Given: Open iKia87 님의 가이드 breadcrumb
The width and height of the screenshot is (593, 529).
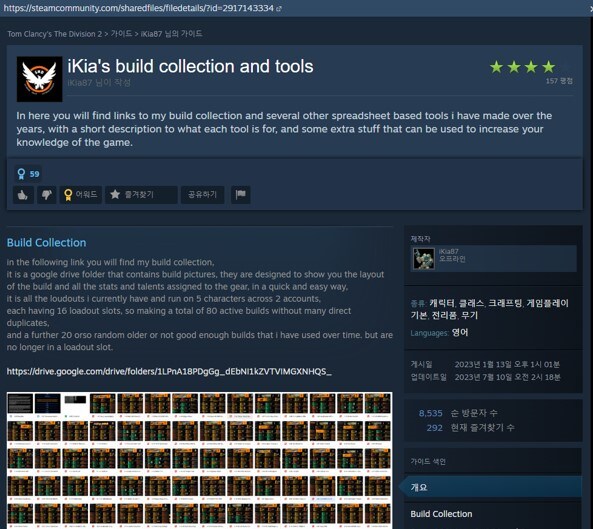Looking at the screenshot, I should tap(171, 34).
